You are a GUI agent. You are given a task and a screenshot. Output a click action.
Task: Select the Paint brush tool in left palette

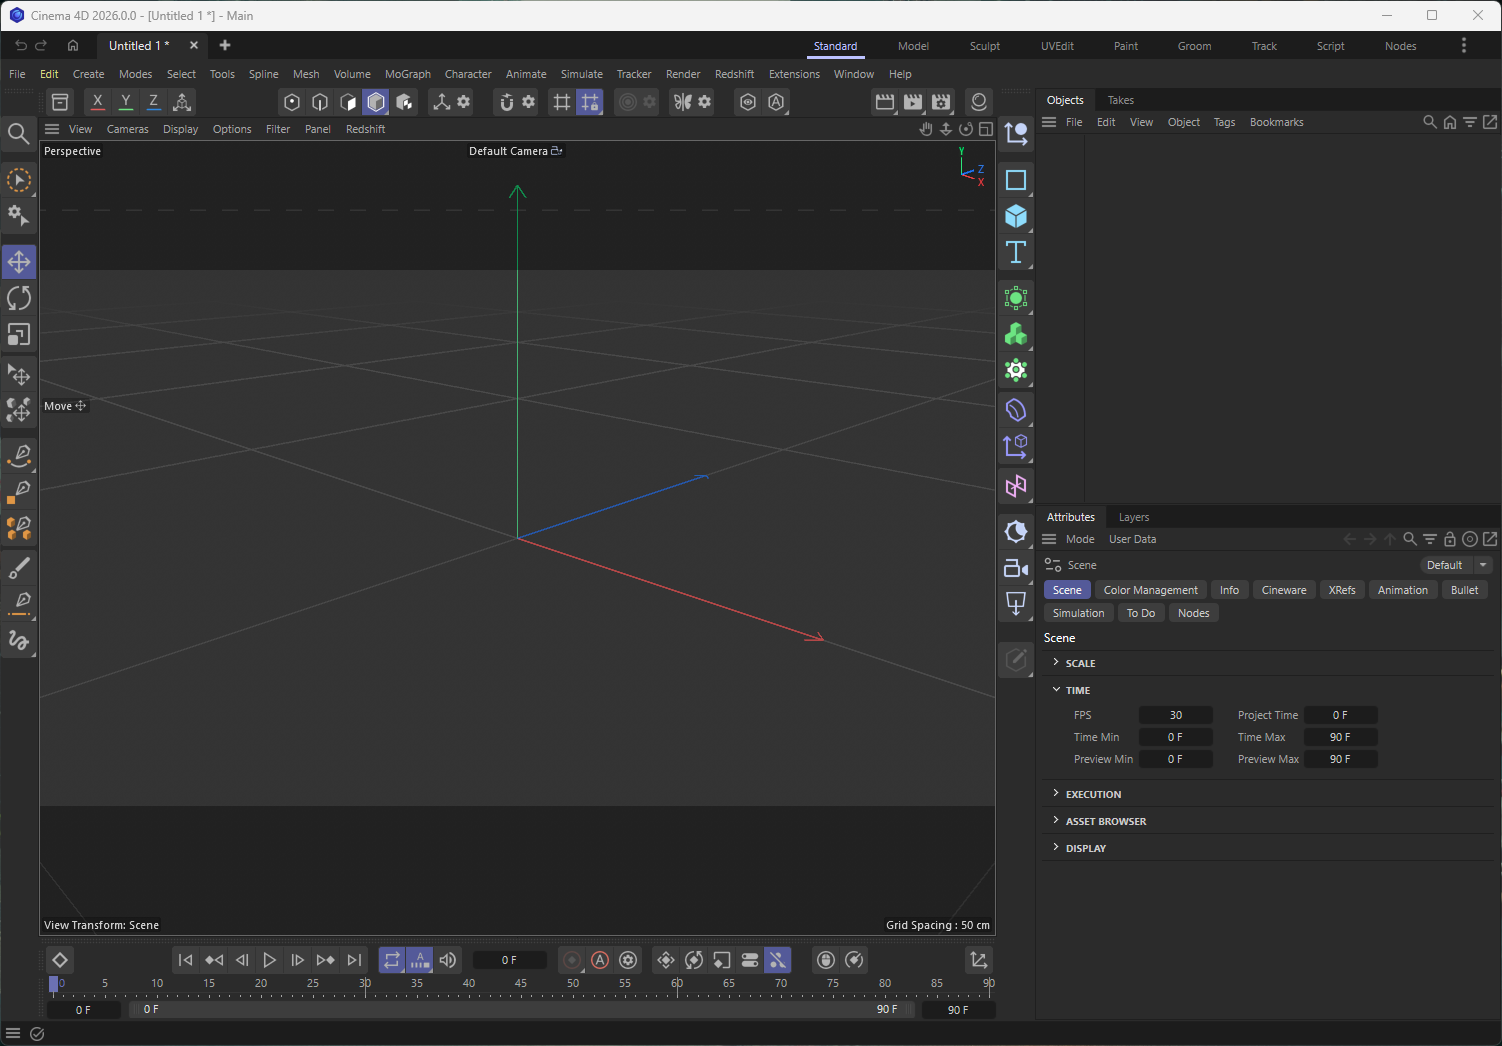pyautogui.click(x=19, y=568)
